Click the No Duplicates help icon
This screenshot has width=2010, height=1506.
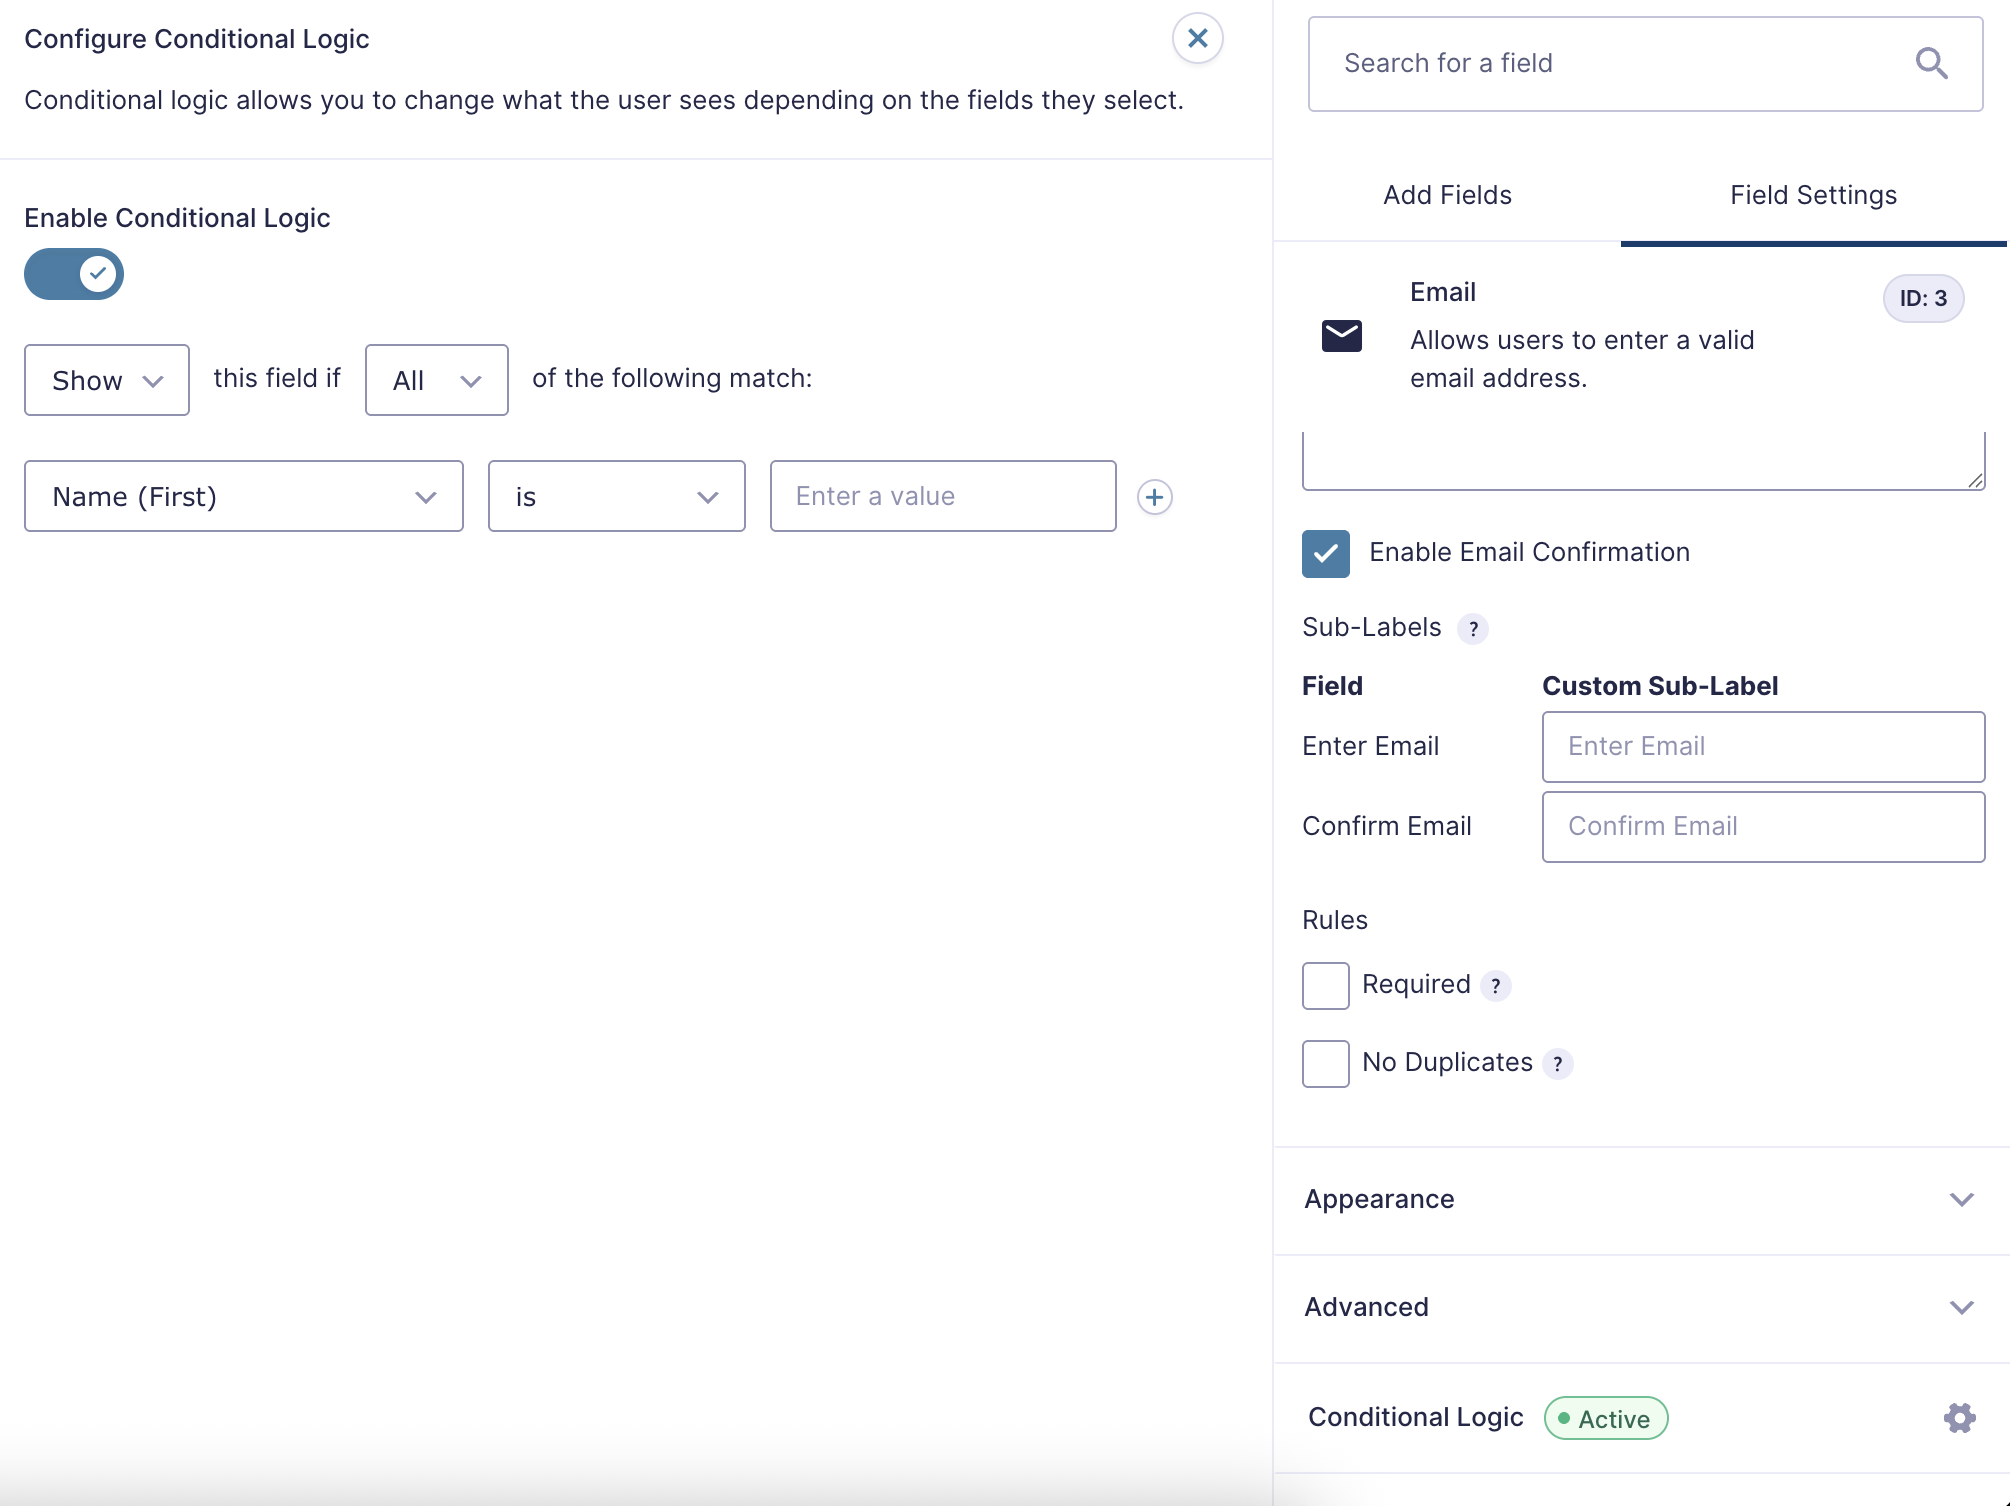[1557, 1064]
